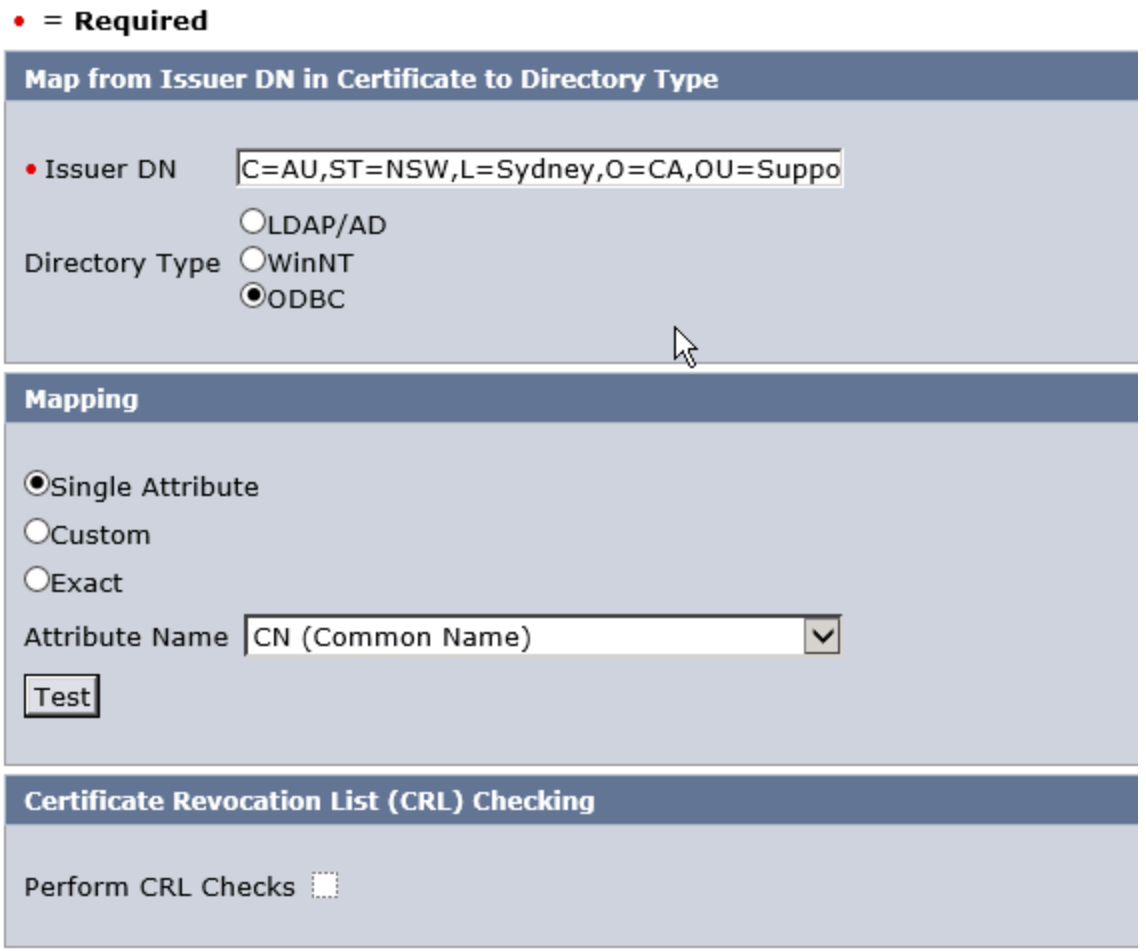
Task: Click the Issuer DN text field
Action: pos(539,169)
